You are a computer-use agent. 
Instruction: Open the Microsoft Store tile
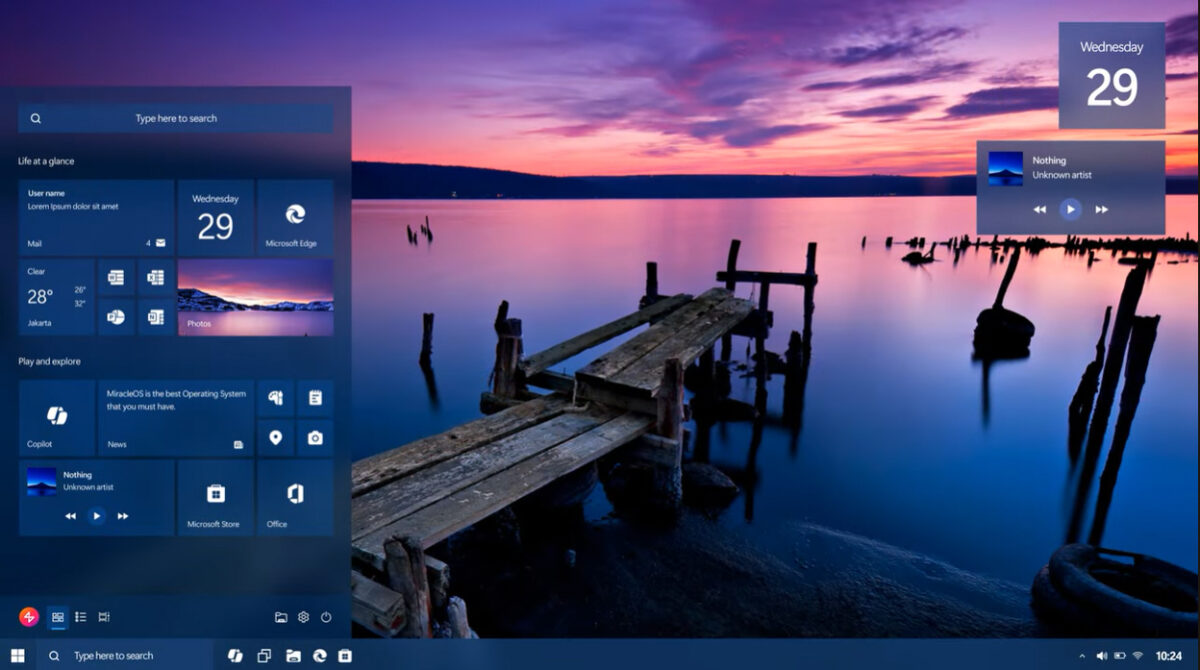coord(215,498)
